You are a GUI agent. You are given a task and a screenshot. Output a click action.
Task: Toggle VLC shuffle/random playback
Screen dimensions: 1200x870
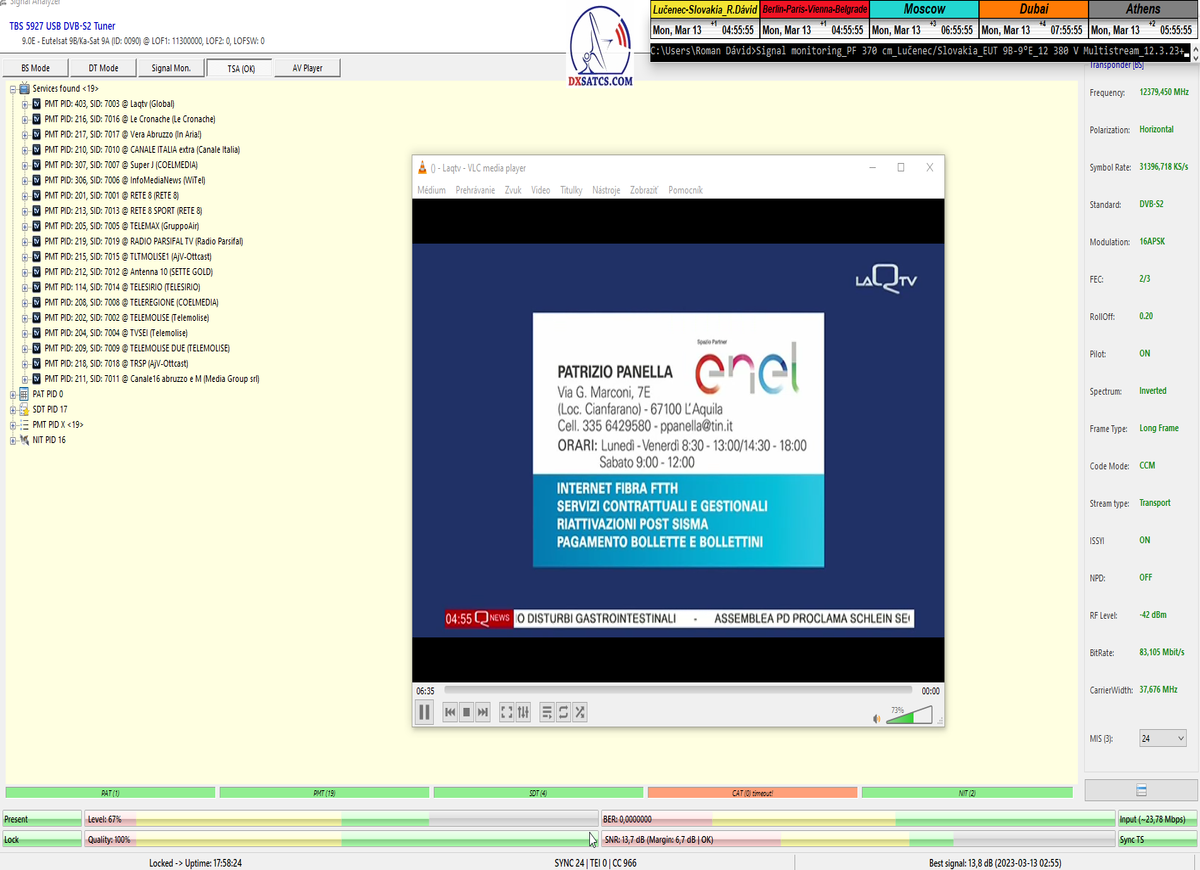coord(580,712)
